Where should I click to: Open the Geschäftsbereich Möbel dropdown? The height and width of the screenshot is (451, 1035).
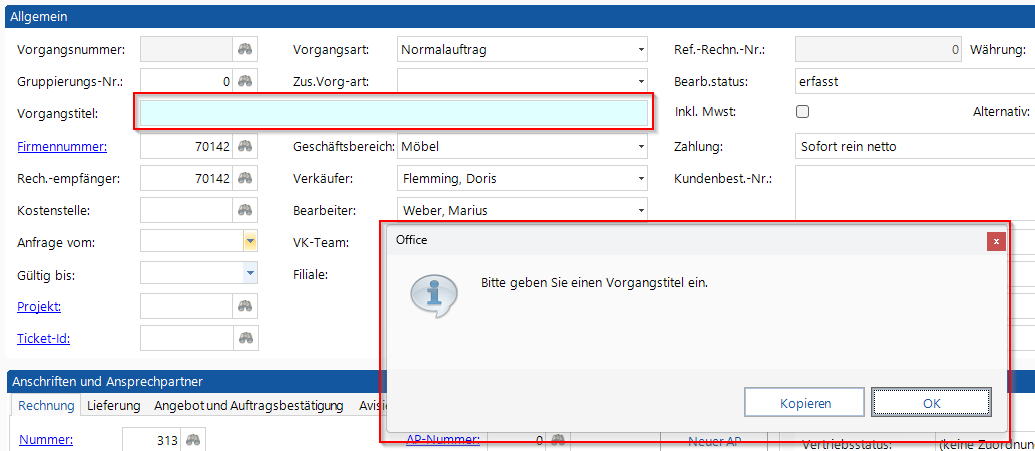coord(640,147)
